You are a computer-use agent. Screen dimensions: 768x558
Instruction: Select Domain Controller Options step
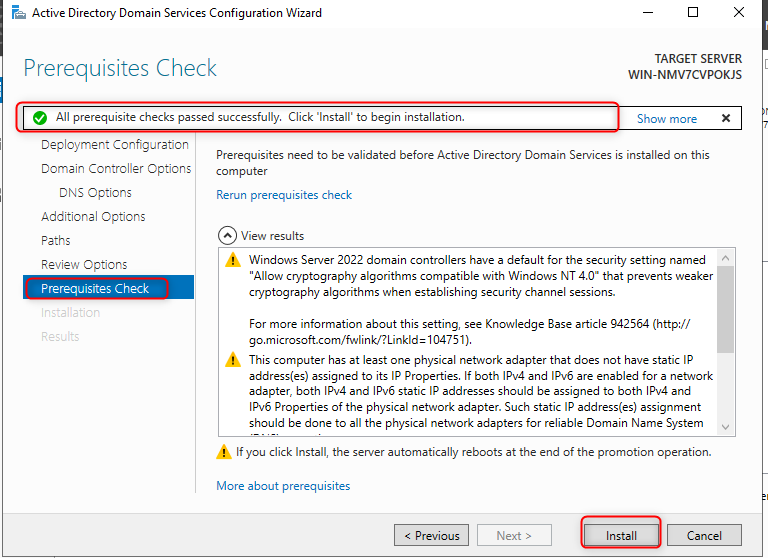(116, 169)
